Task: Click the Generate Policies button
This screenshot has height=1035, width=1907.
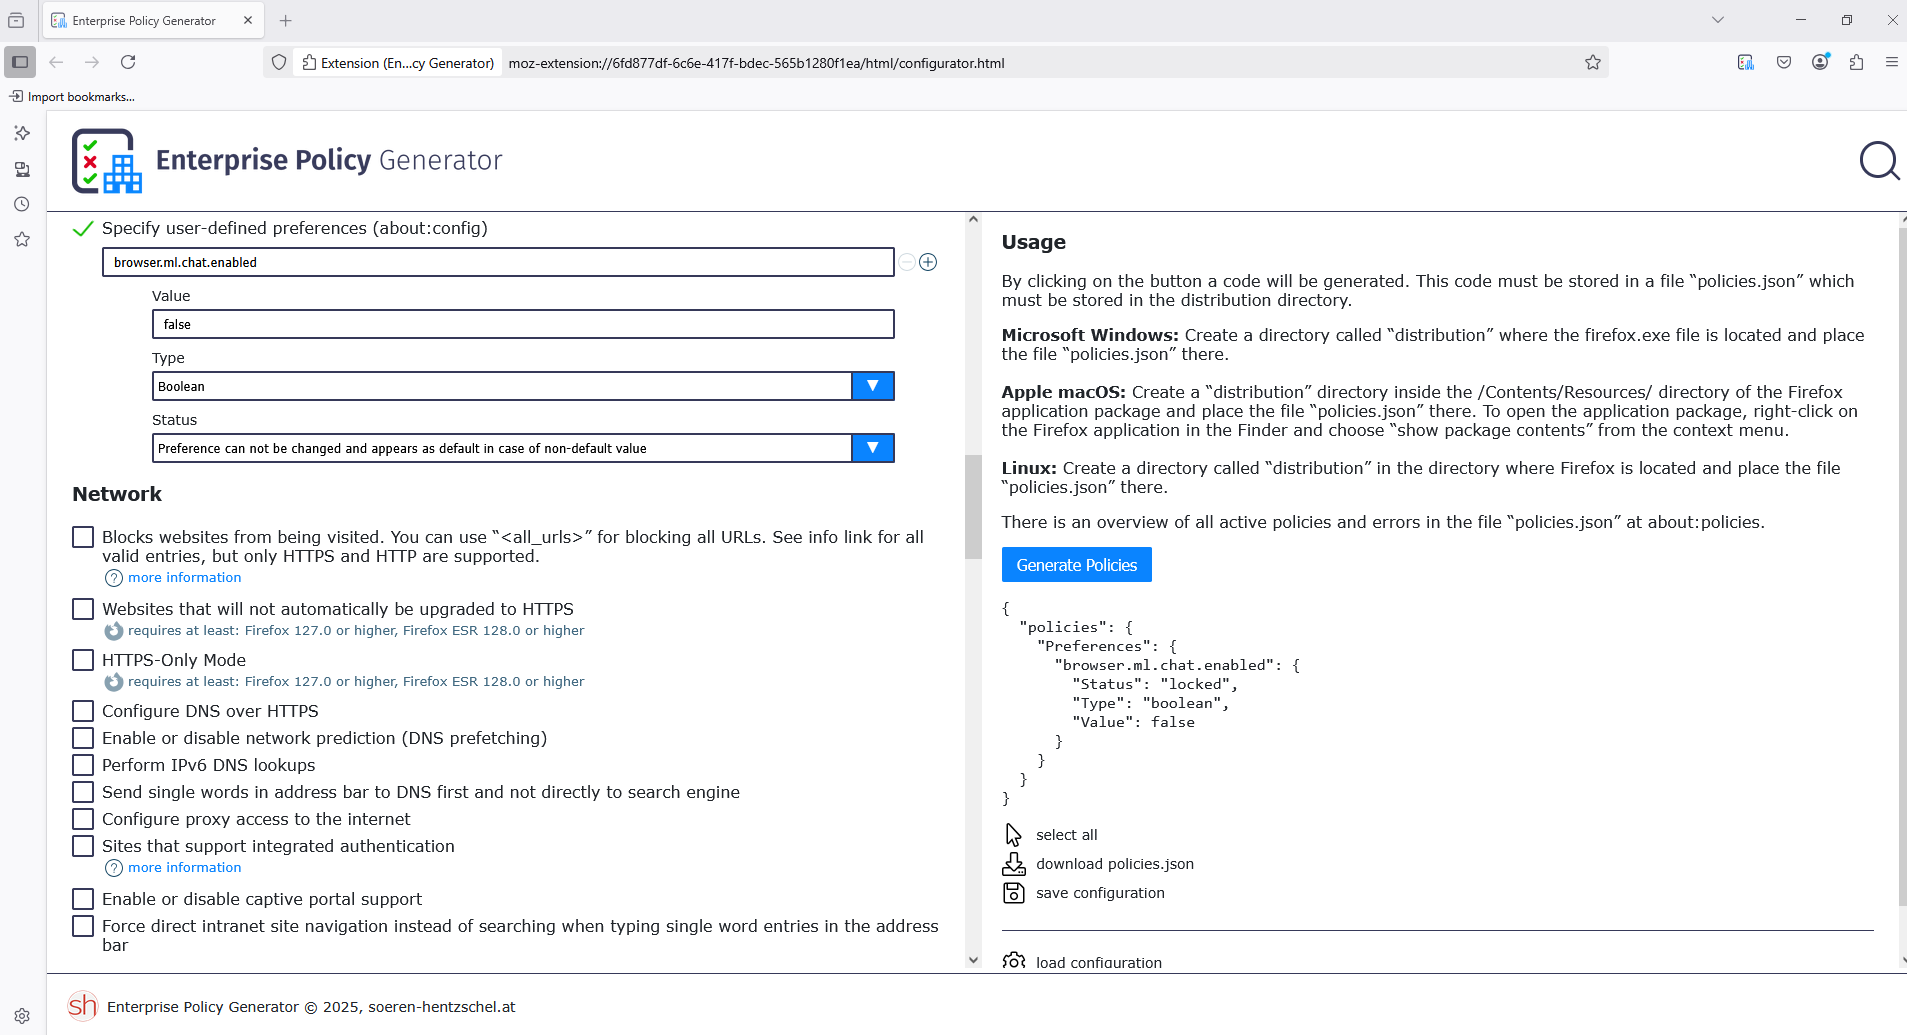Action: pos(1077,565)
